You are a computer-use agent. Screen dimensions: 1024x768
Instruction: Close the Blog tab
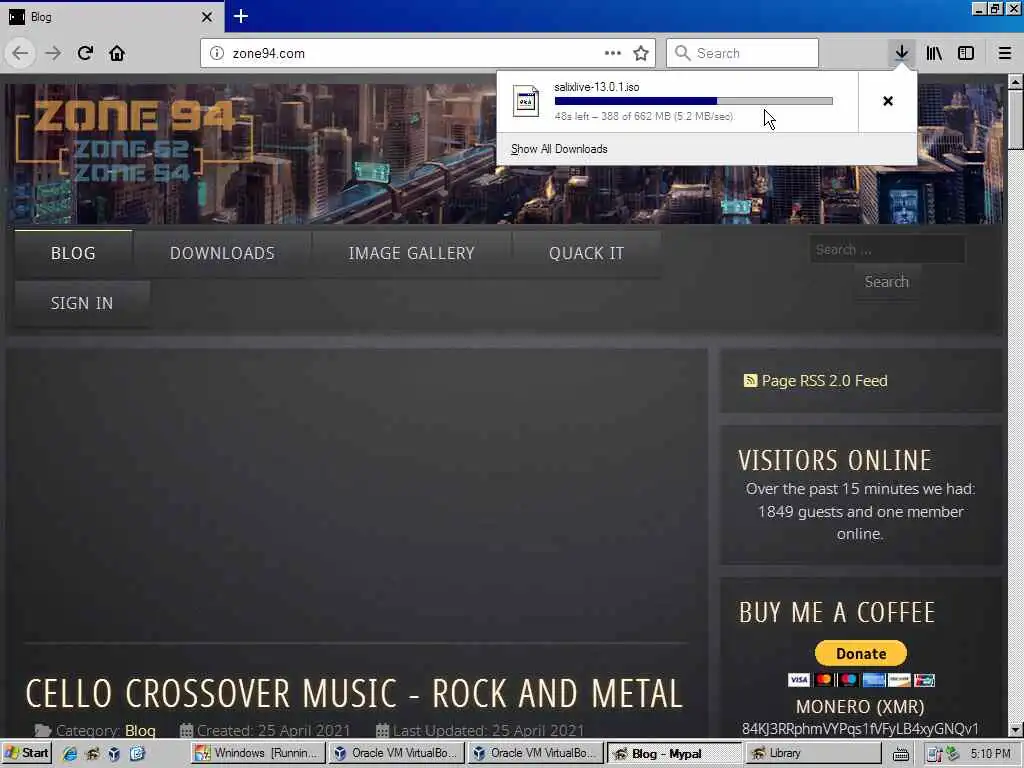point(206,17)
